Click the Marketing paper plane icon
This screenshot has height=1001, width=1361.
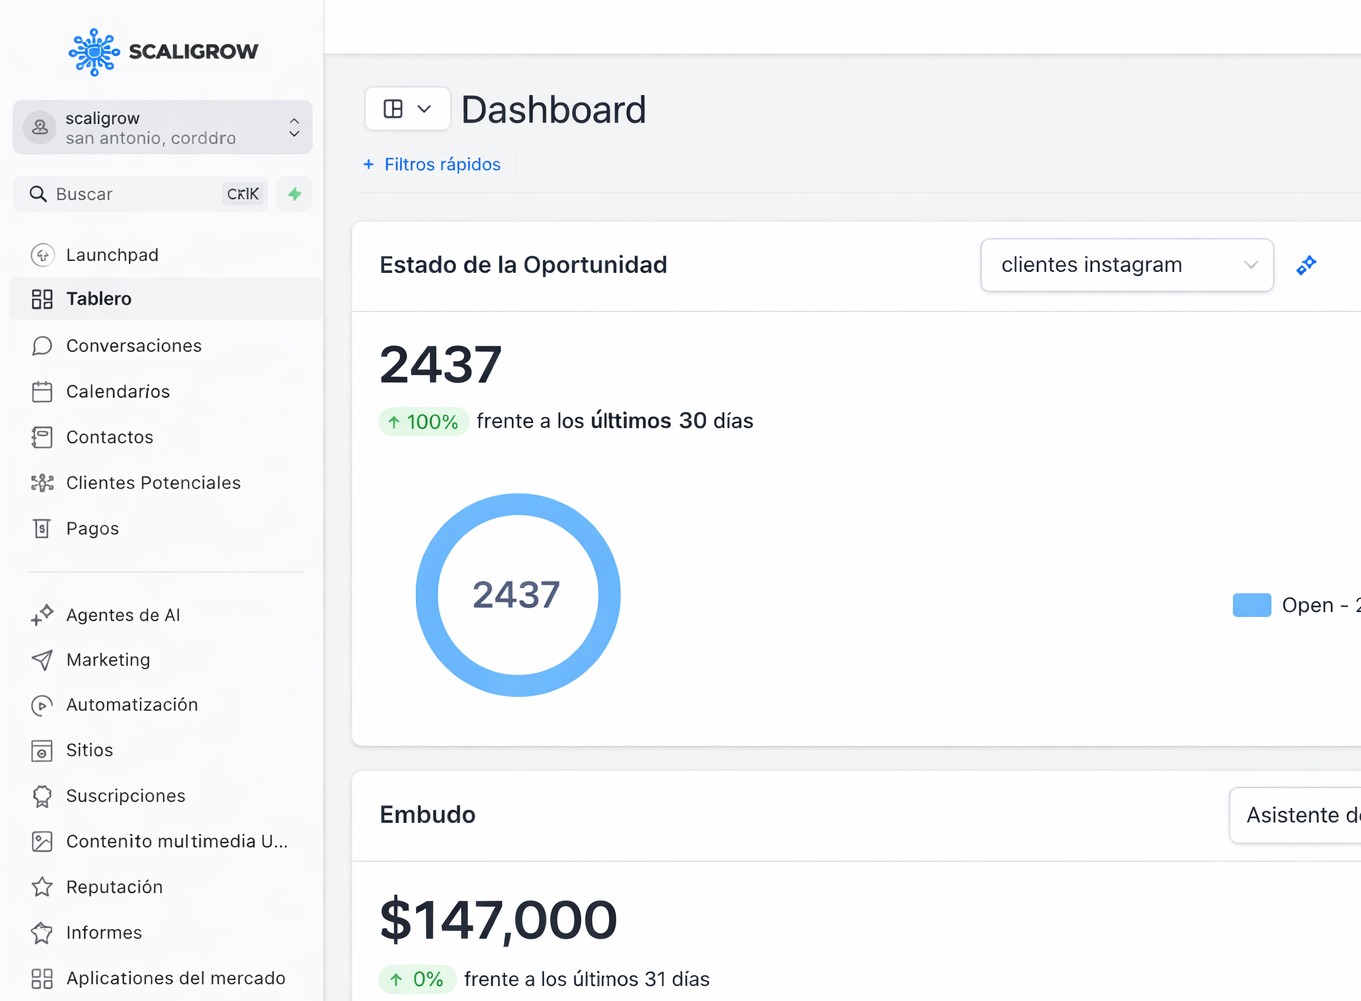[42, 660]
